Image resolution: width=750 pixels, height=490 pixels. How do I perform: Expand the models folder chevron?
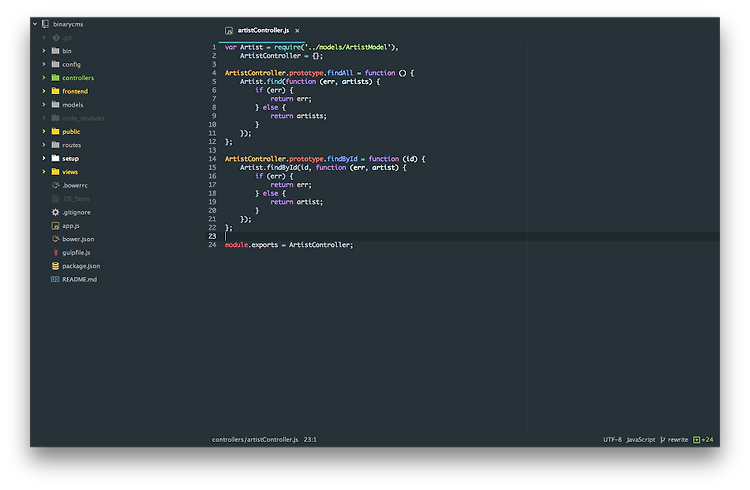[x=44, y=104]
